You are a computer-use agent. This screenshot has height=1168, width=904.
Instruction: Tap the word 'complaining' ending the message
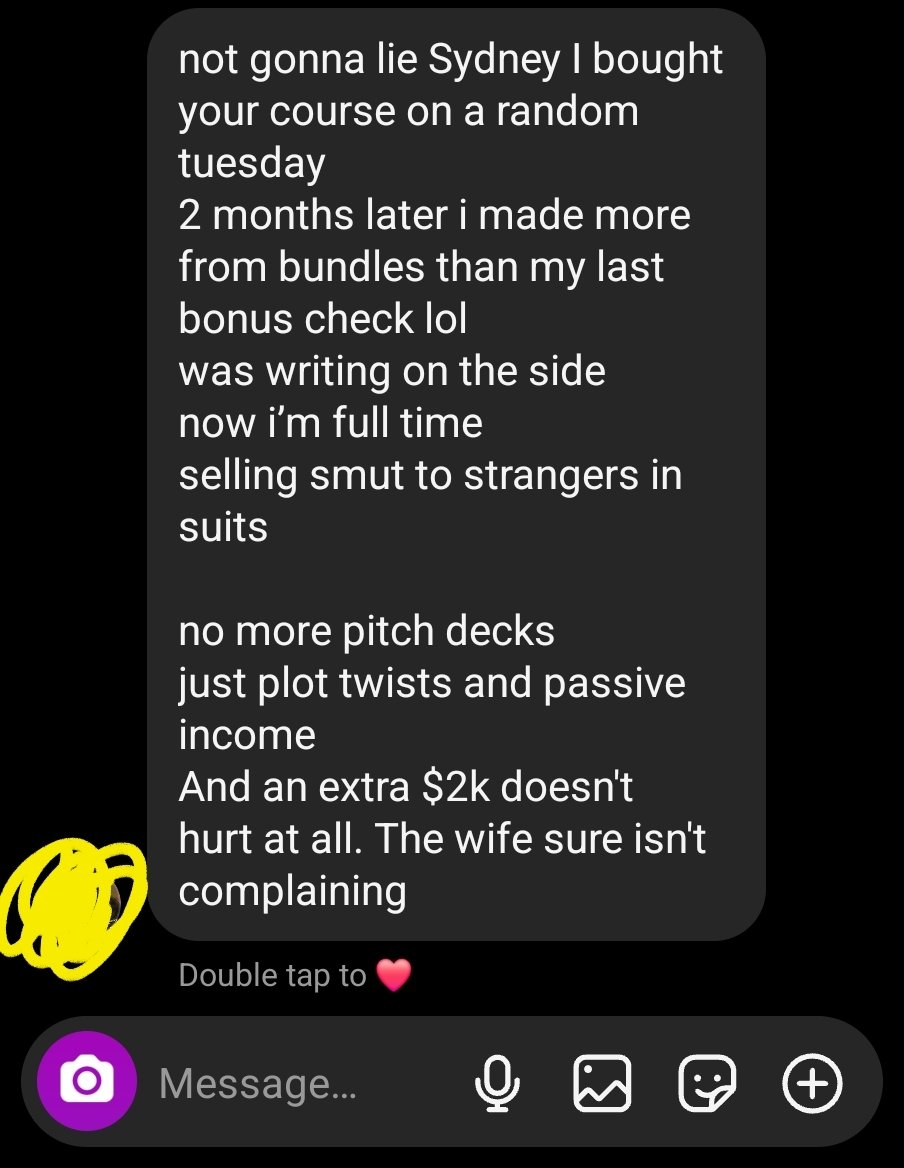pyautogui.click(x=293, y=892)
